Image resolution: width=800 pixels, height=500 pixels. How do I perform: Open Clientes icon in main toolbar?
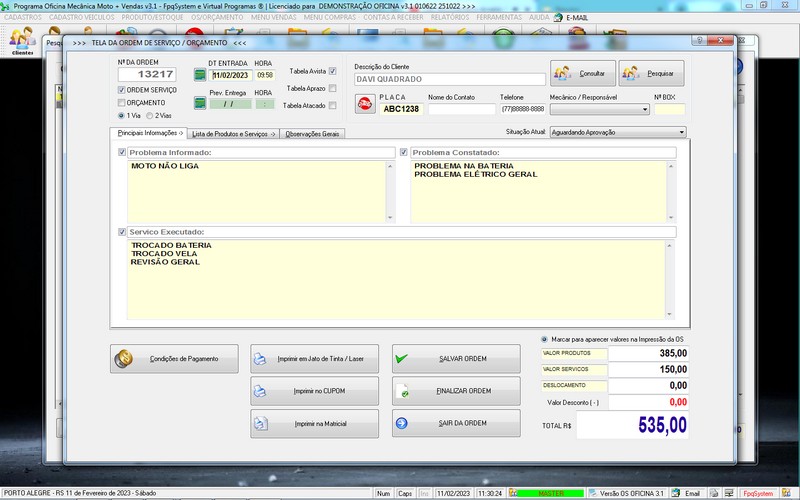[22, 41]
